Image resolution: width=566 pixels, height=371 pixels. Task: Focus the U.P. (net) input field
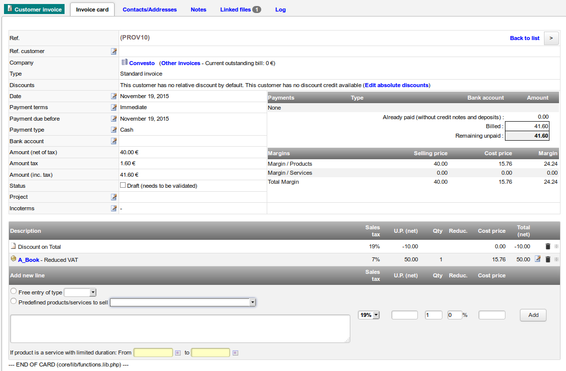point(404,315)
